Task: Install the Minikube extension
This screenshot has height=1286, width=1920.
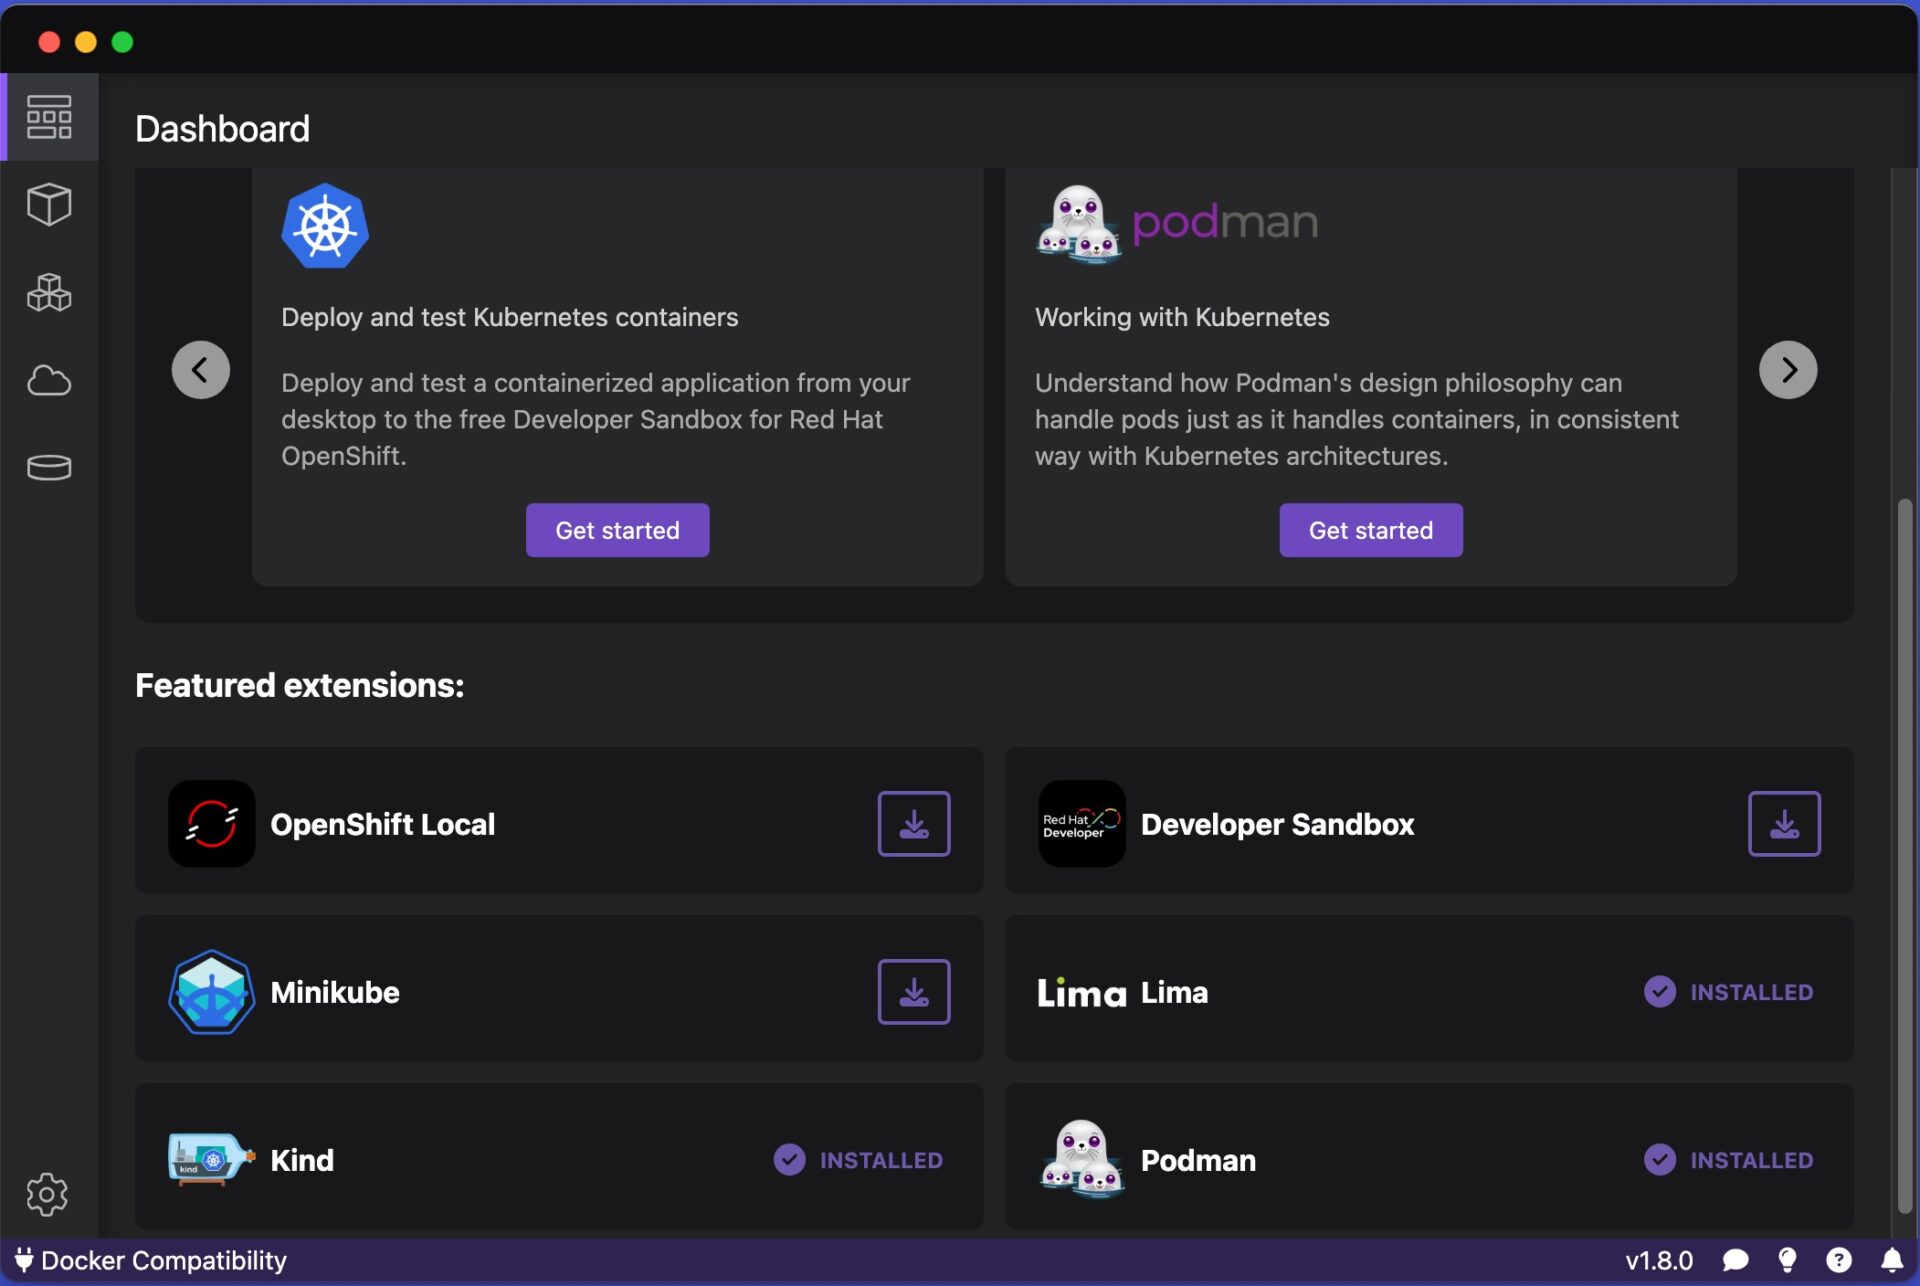Action: click(913, 991)
